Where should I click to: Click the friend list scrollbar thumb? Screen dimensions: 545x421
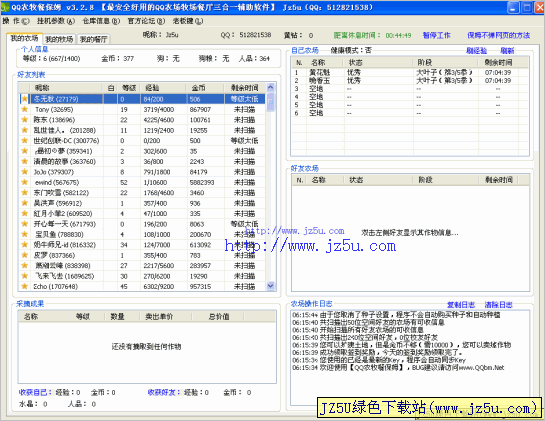coord(271,102)
